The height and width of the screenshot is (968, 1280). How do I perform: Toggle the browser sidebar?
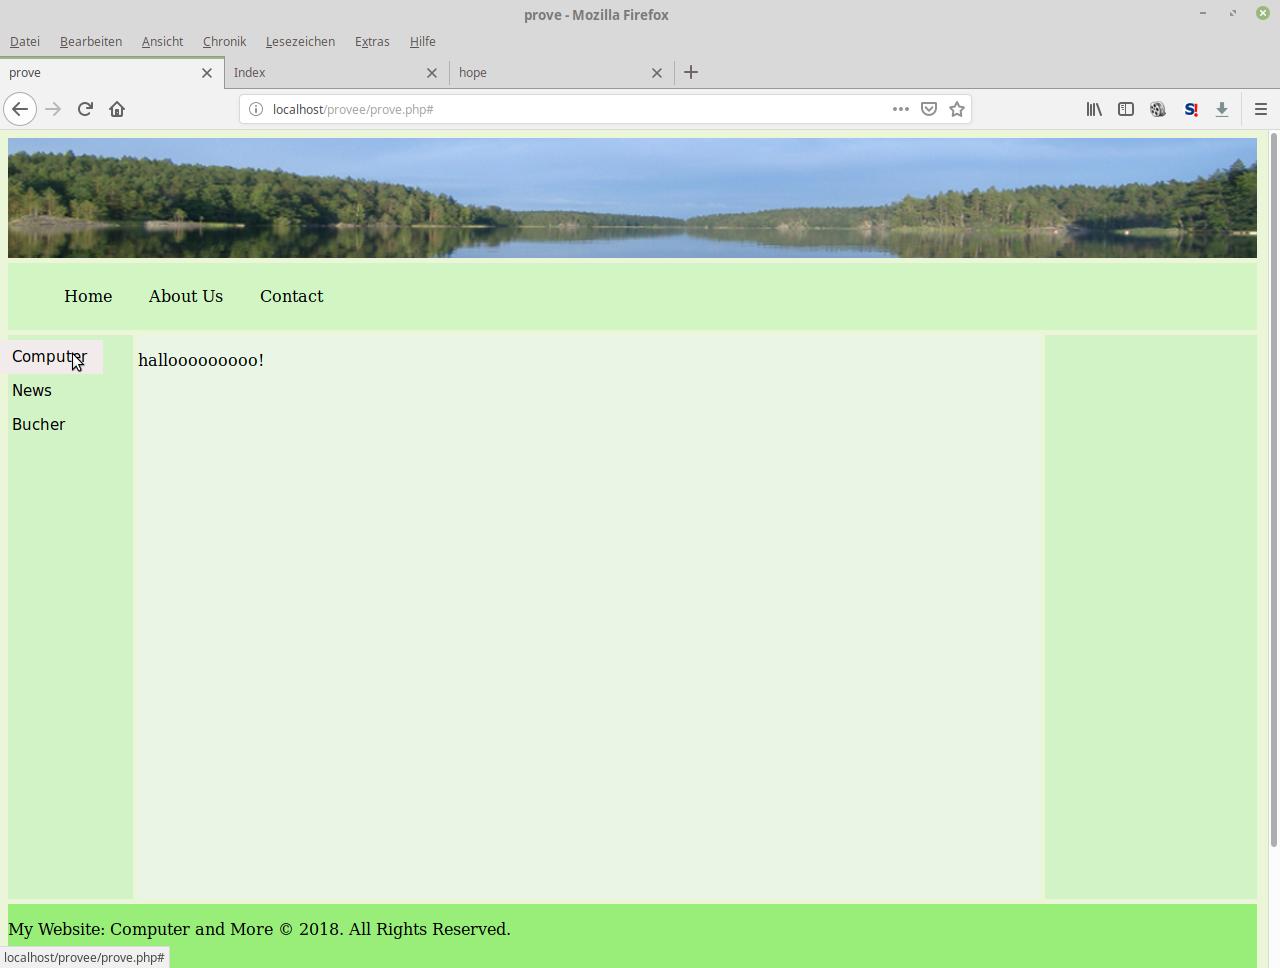coord(1125,109)
